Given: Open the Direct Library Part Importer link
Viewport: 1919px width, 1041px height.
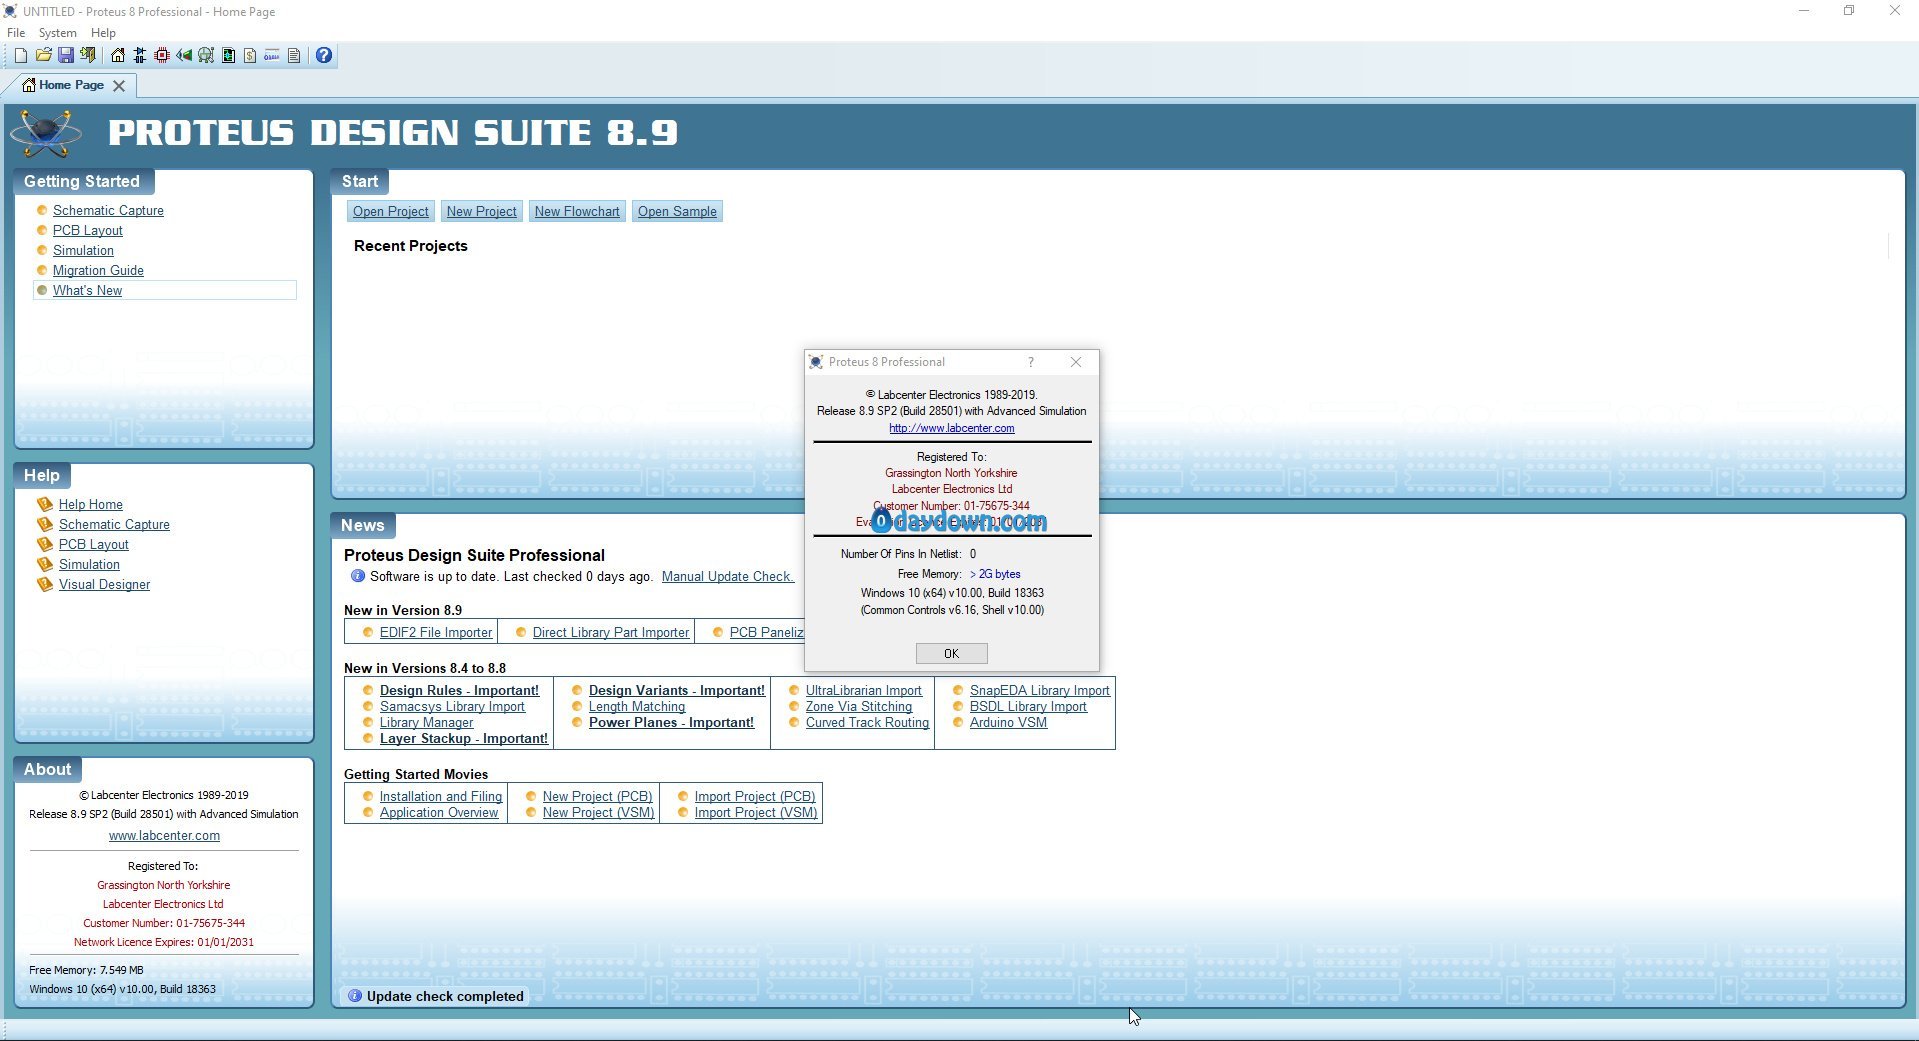Looking at the screenshot, I should click(611, 633).
